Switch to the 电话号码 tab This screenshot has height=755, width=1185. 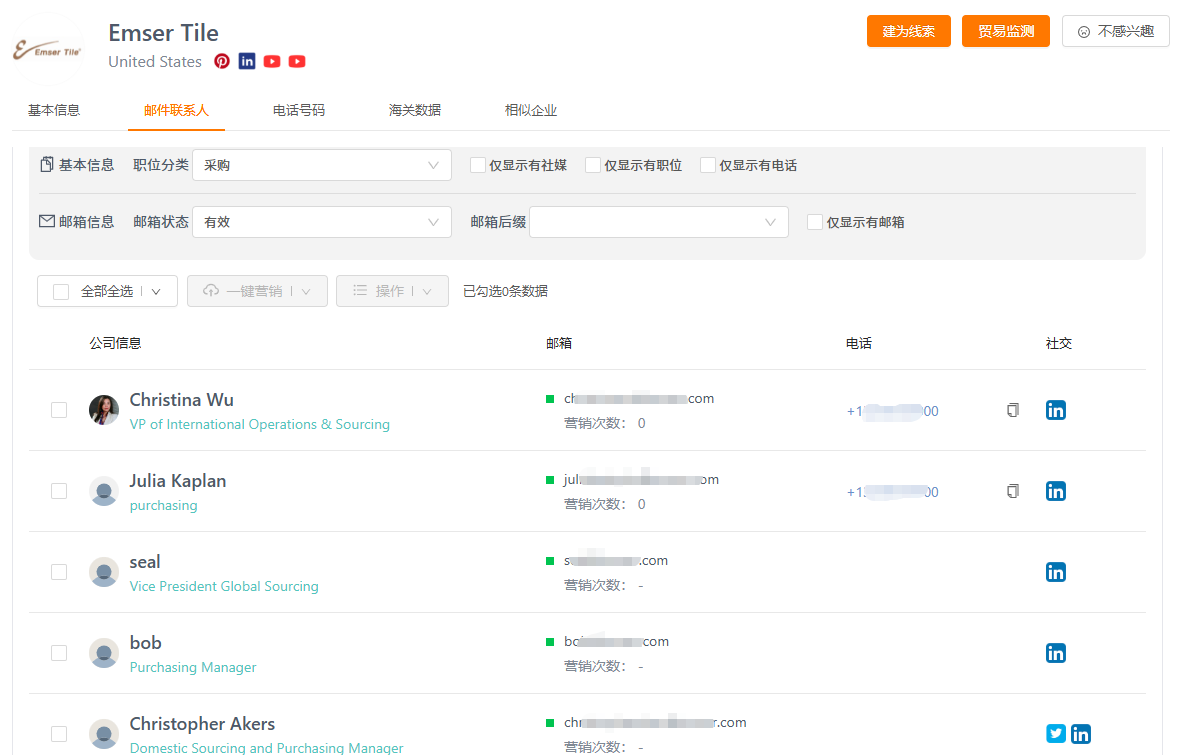(299, 110)
